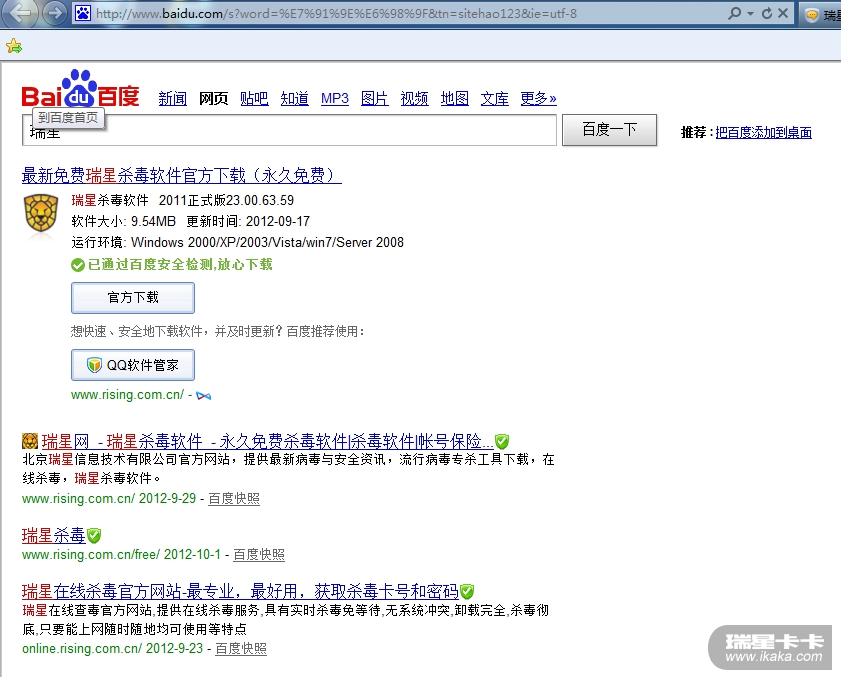
Task: Open 百度快照 for online.rising.com.cn result
Action: 241,649
